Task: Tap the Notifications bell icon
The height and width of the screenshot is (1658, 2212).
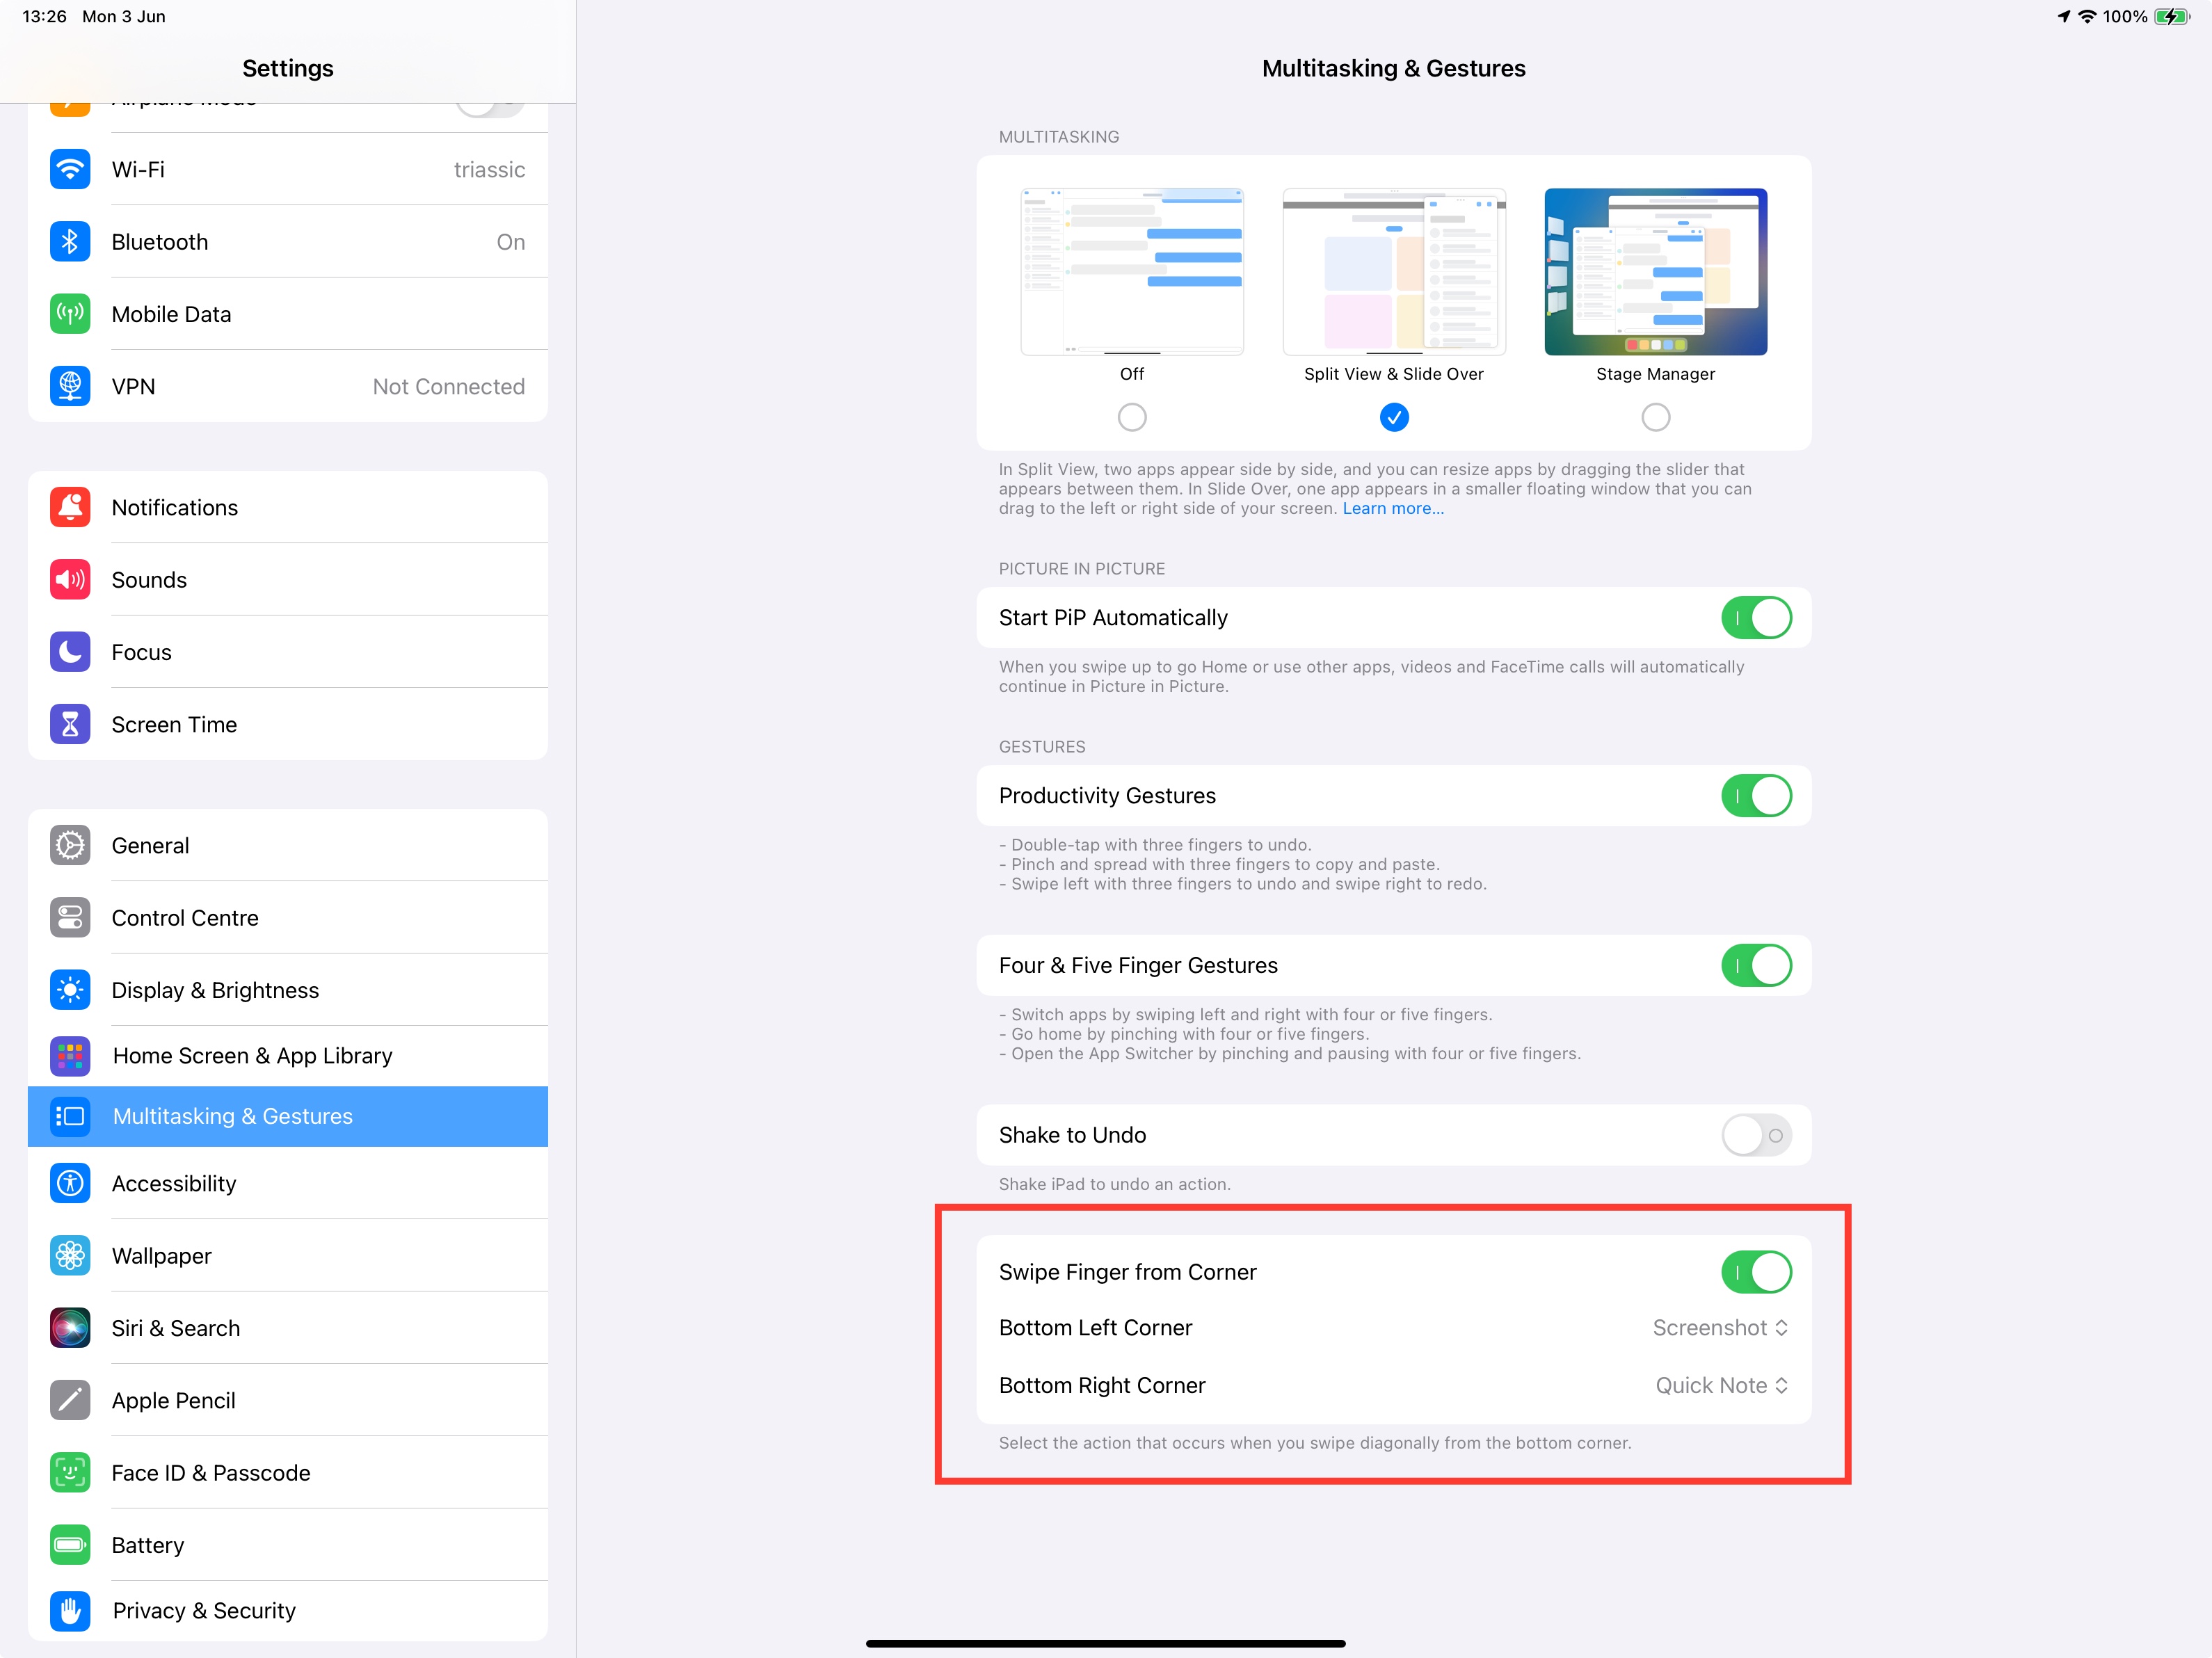Action: (70, 507)
